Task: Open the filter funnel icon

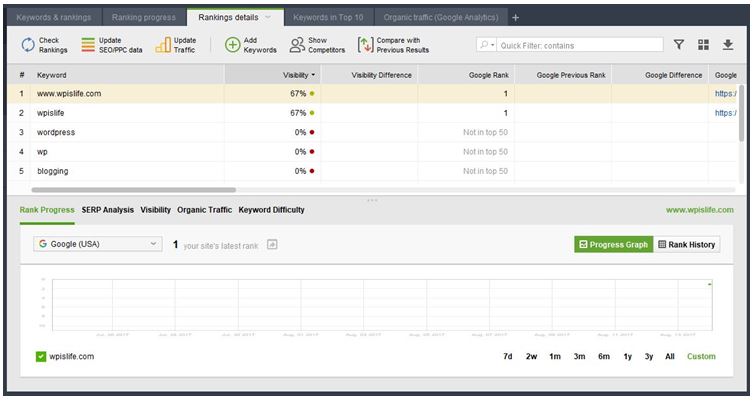Action: pyautogui.click(x=679, y=45)
